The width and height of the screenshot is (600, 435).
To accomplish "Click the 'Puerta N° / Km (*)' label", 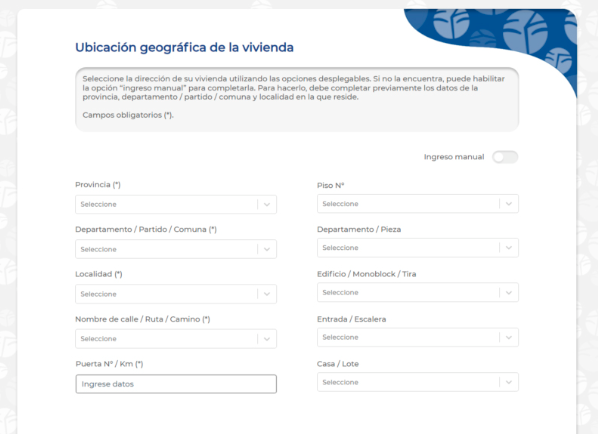I will [109, 364].
